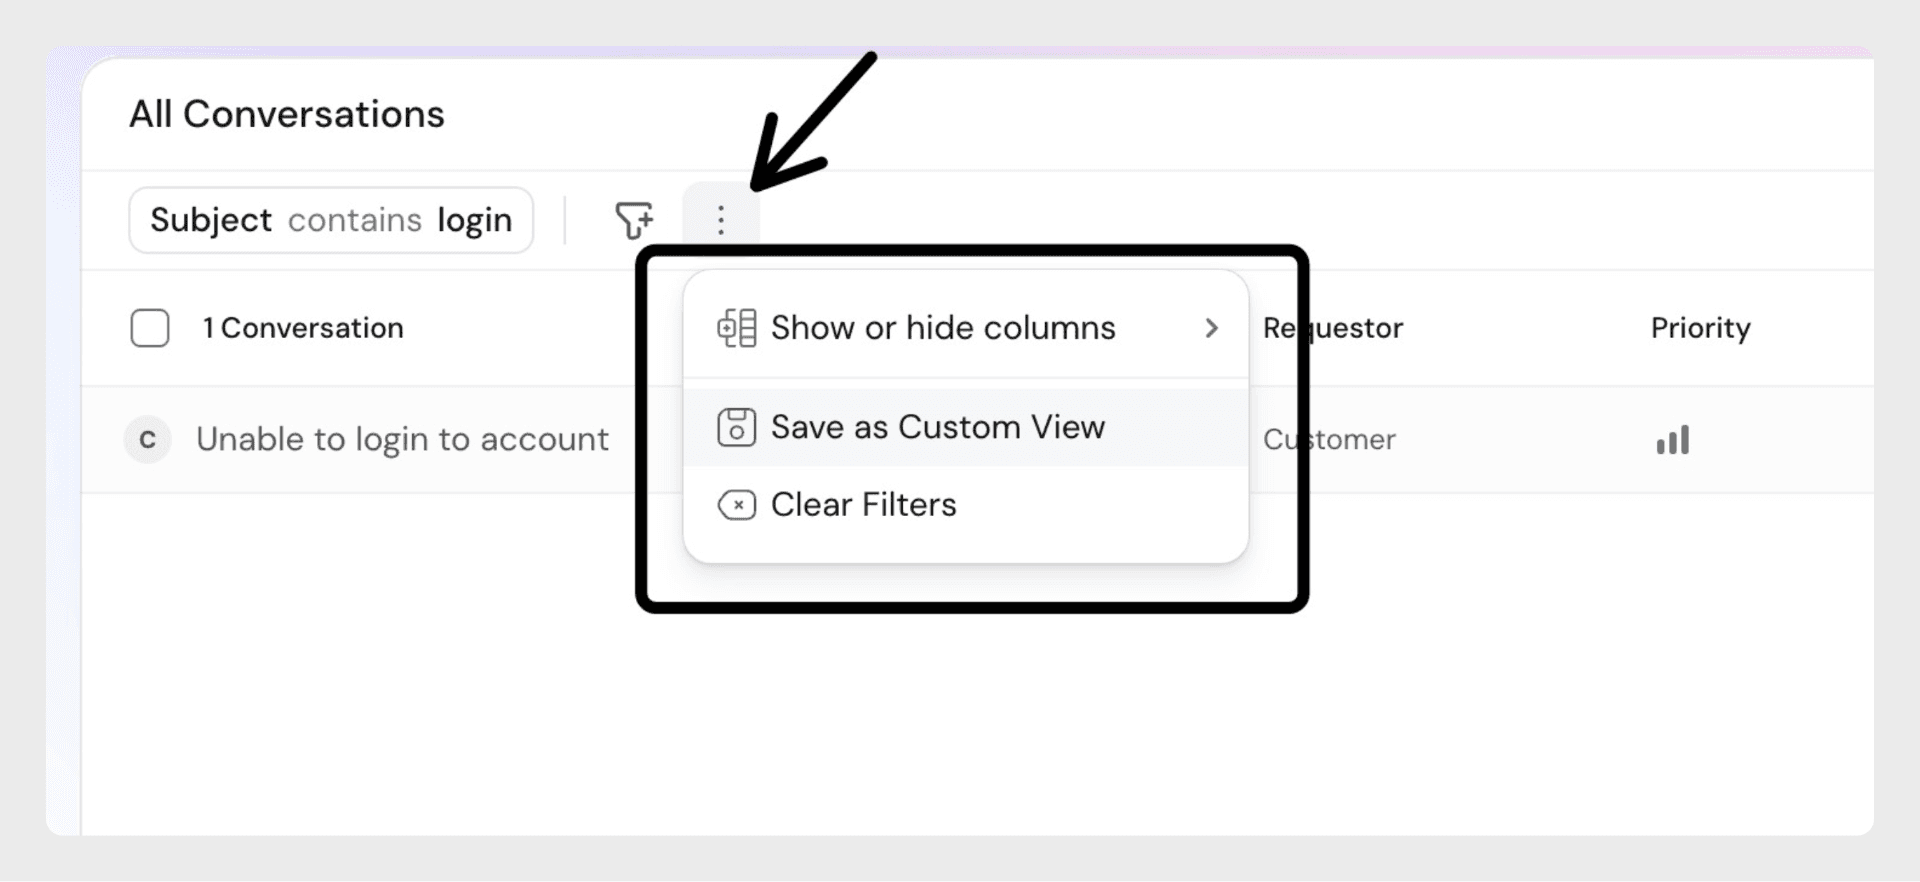Click the Subject contains login filter chip
The image size is (1920, 882).
[331, 220]
